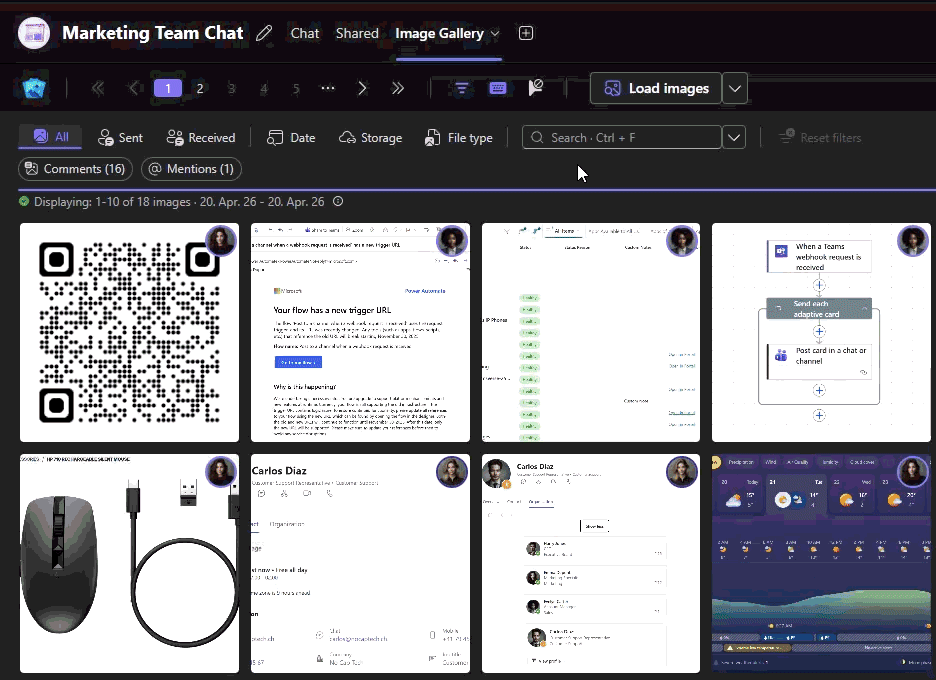Click sender avatar on weather image

pos(913,472)
